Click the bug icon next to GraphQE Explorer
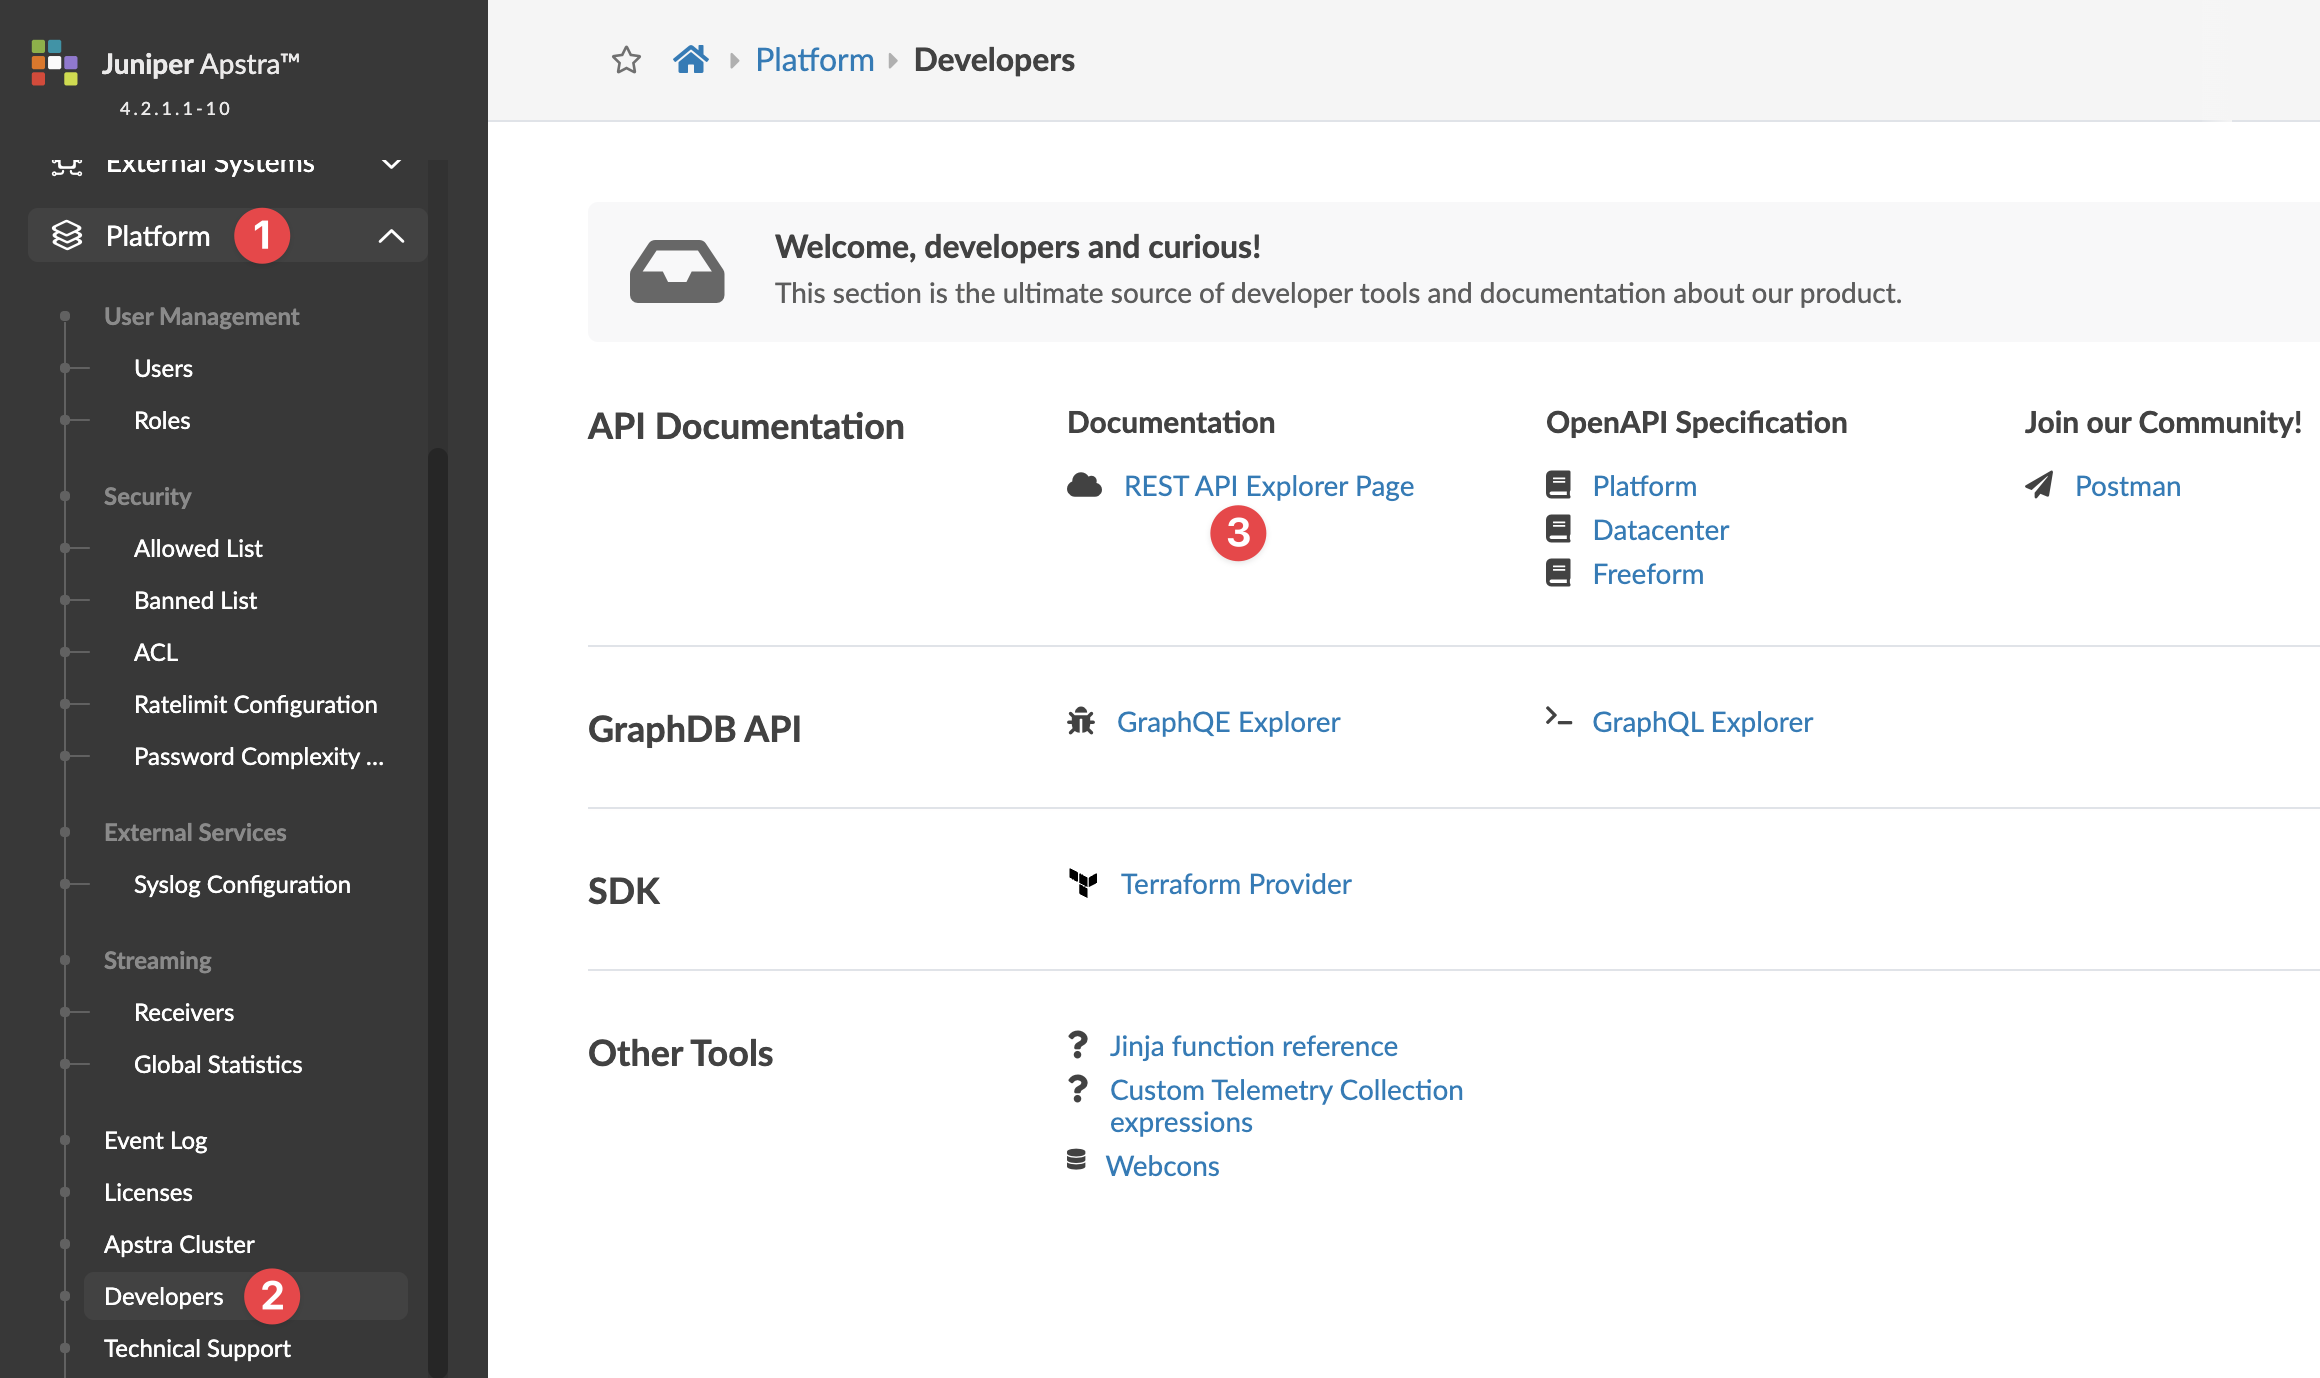The height and width of the screenshot is (1378, 2320). [1081, 721]
